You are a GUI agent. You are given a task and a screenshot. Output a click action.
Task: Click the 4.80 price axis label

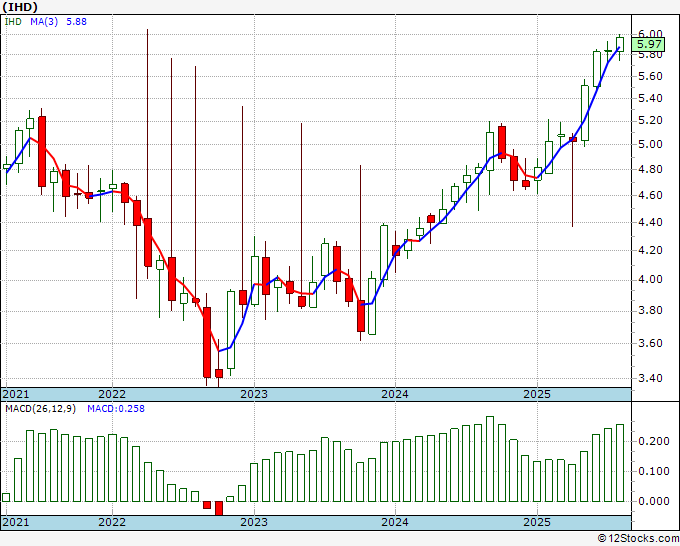(650, 169)
